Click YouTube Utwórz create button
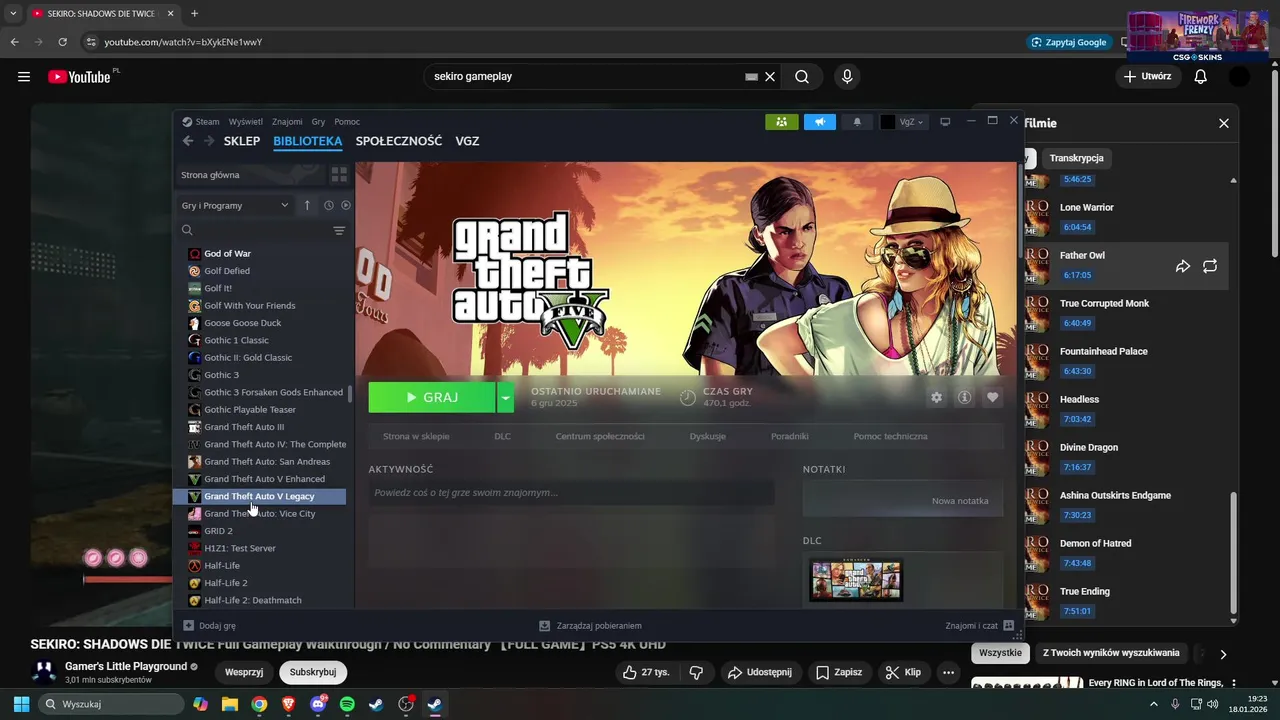 tap(1147, 76)
